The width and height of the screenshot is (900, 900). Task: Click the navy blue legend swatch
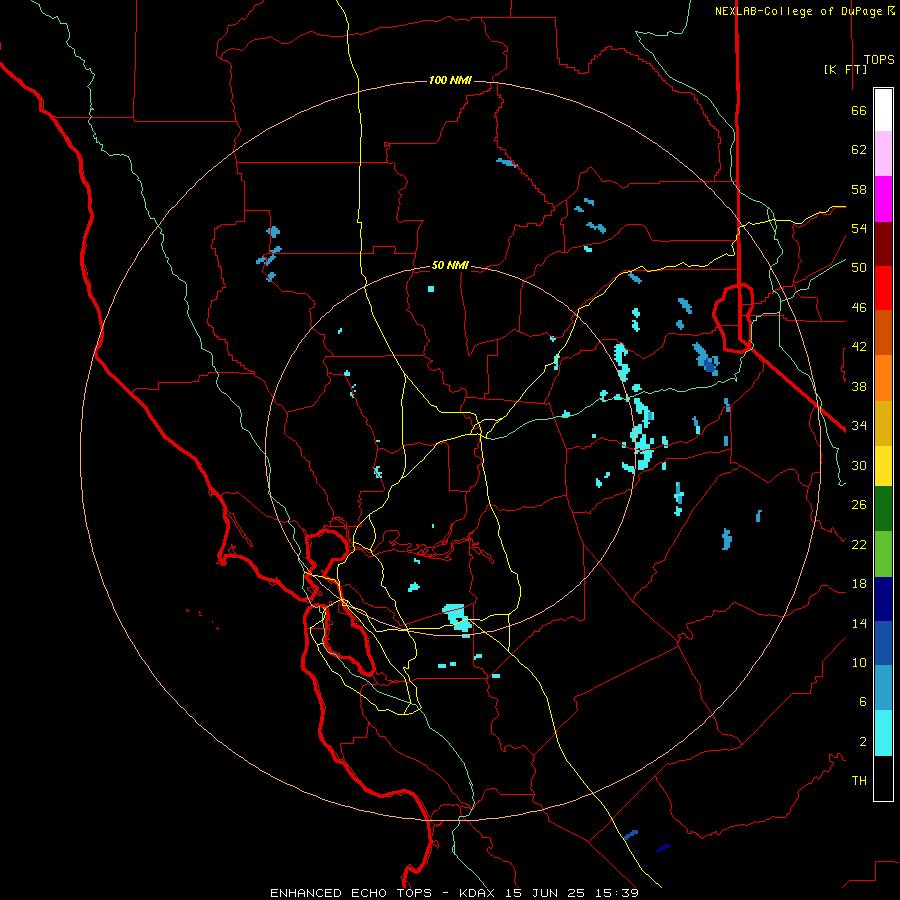pyautogui.click(x=883, y=599)
